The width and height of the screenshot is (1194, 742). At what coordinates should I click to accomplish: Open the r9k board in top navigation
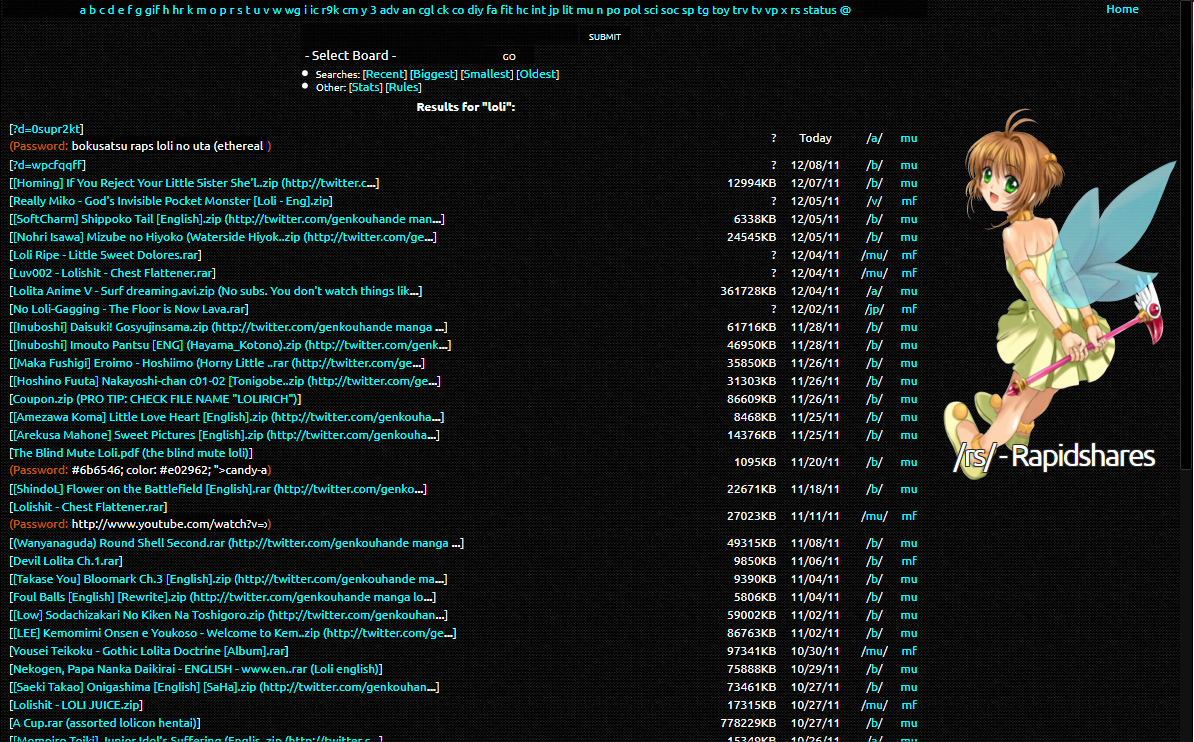(x=330, y=10)
